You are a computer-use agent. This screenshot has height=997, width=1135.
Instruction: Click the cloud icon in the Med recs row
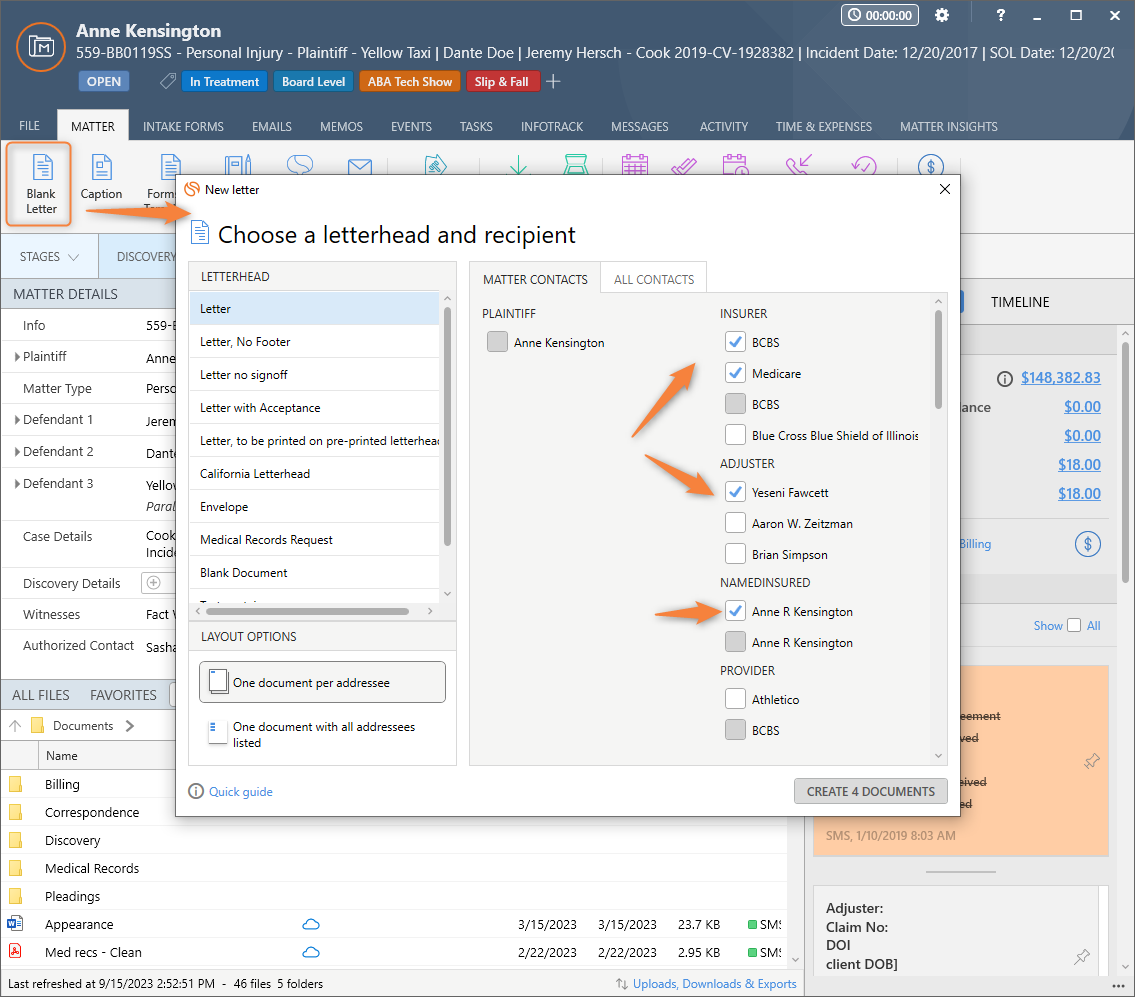311,952
